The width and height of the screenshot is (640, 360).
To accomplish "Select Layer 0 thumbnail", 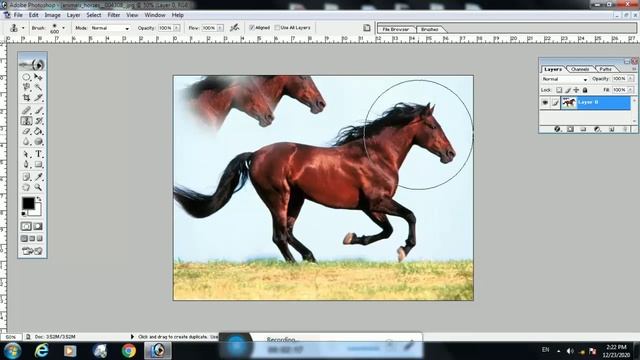I will click(x=569, y=103).
